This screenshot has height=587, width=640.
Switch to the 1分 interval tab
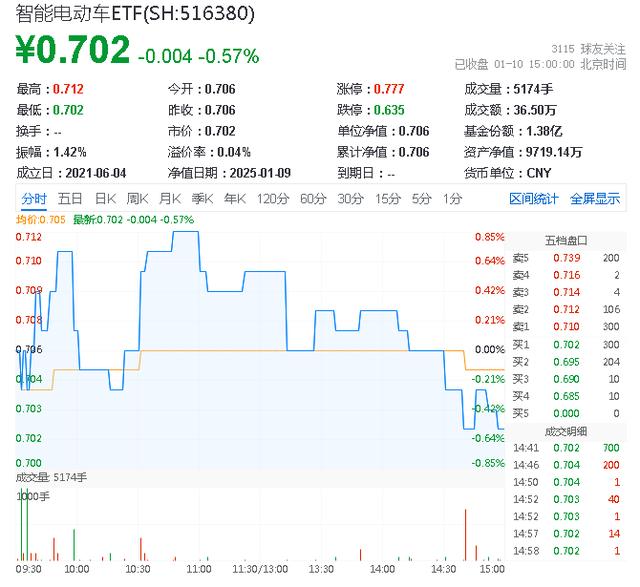452,198
